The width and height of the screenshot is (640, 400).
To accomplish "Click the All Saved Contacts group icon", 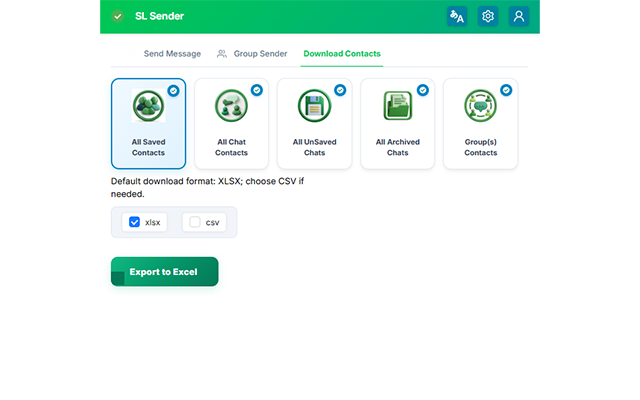I will tap(149, 106).
